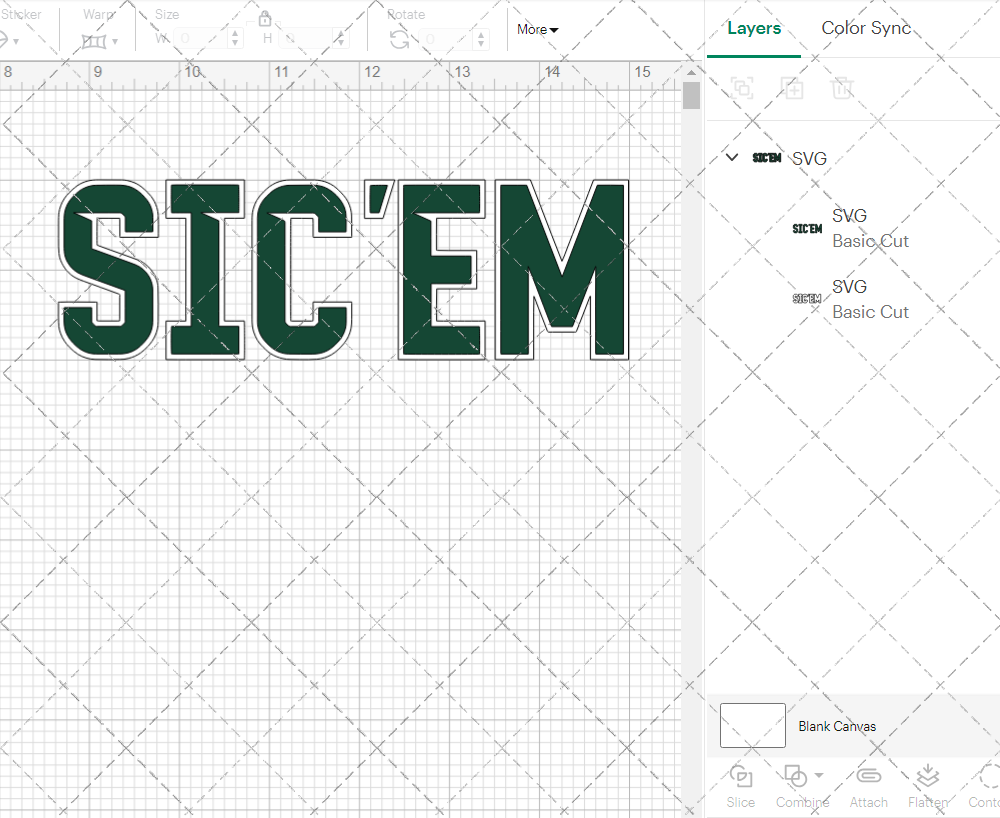Viewport: 1000px width, 818px height.
Task: Switch to the Color Sync tab
Action: point(865,28)
